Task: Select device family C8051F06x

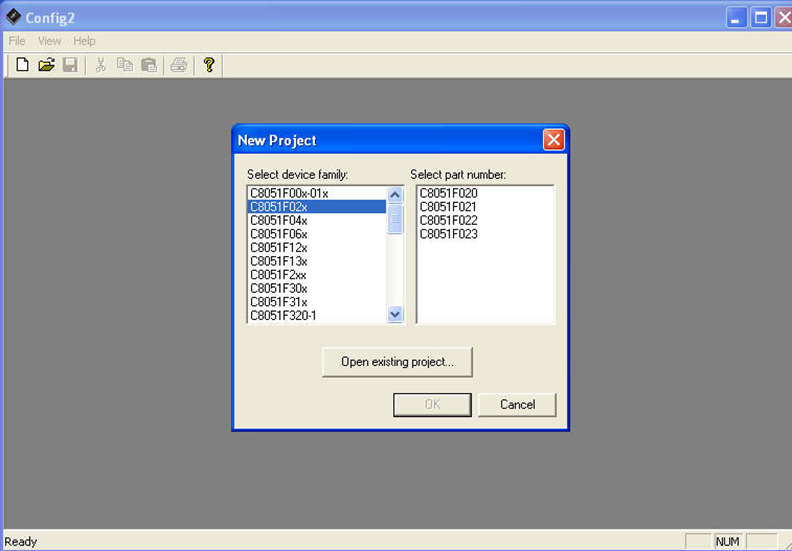Action: tap(317, 234)
